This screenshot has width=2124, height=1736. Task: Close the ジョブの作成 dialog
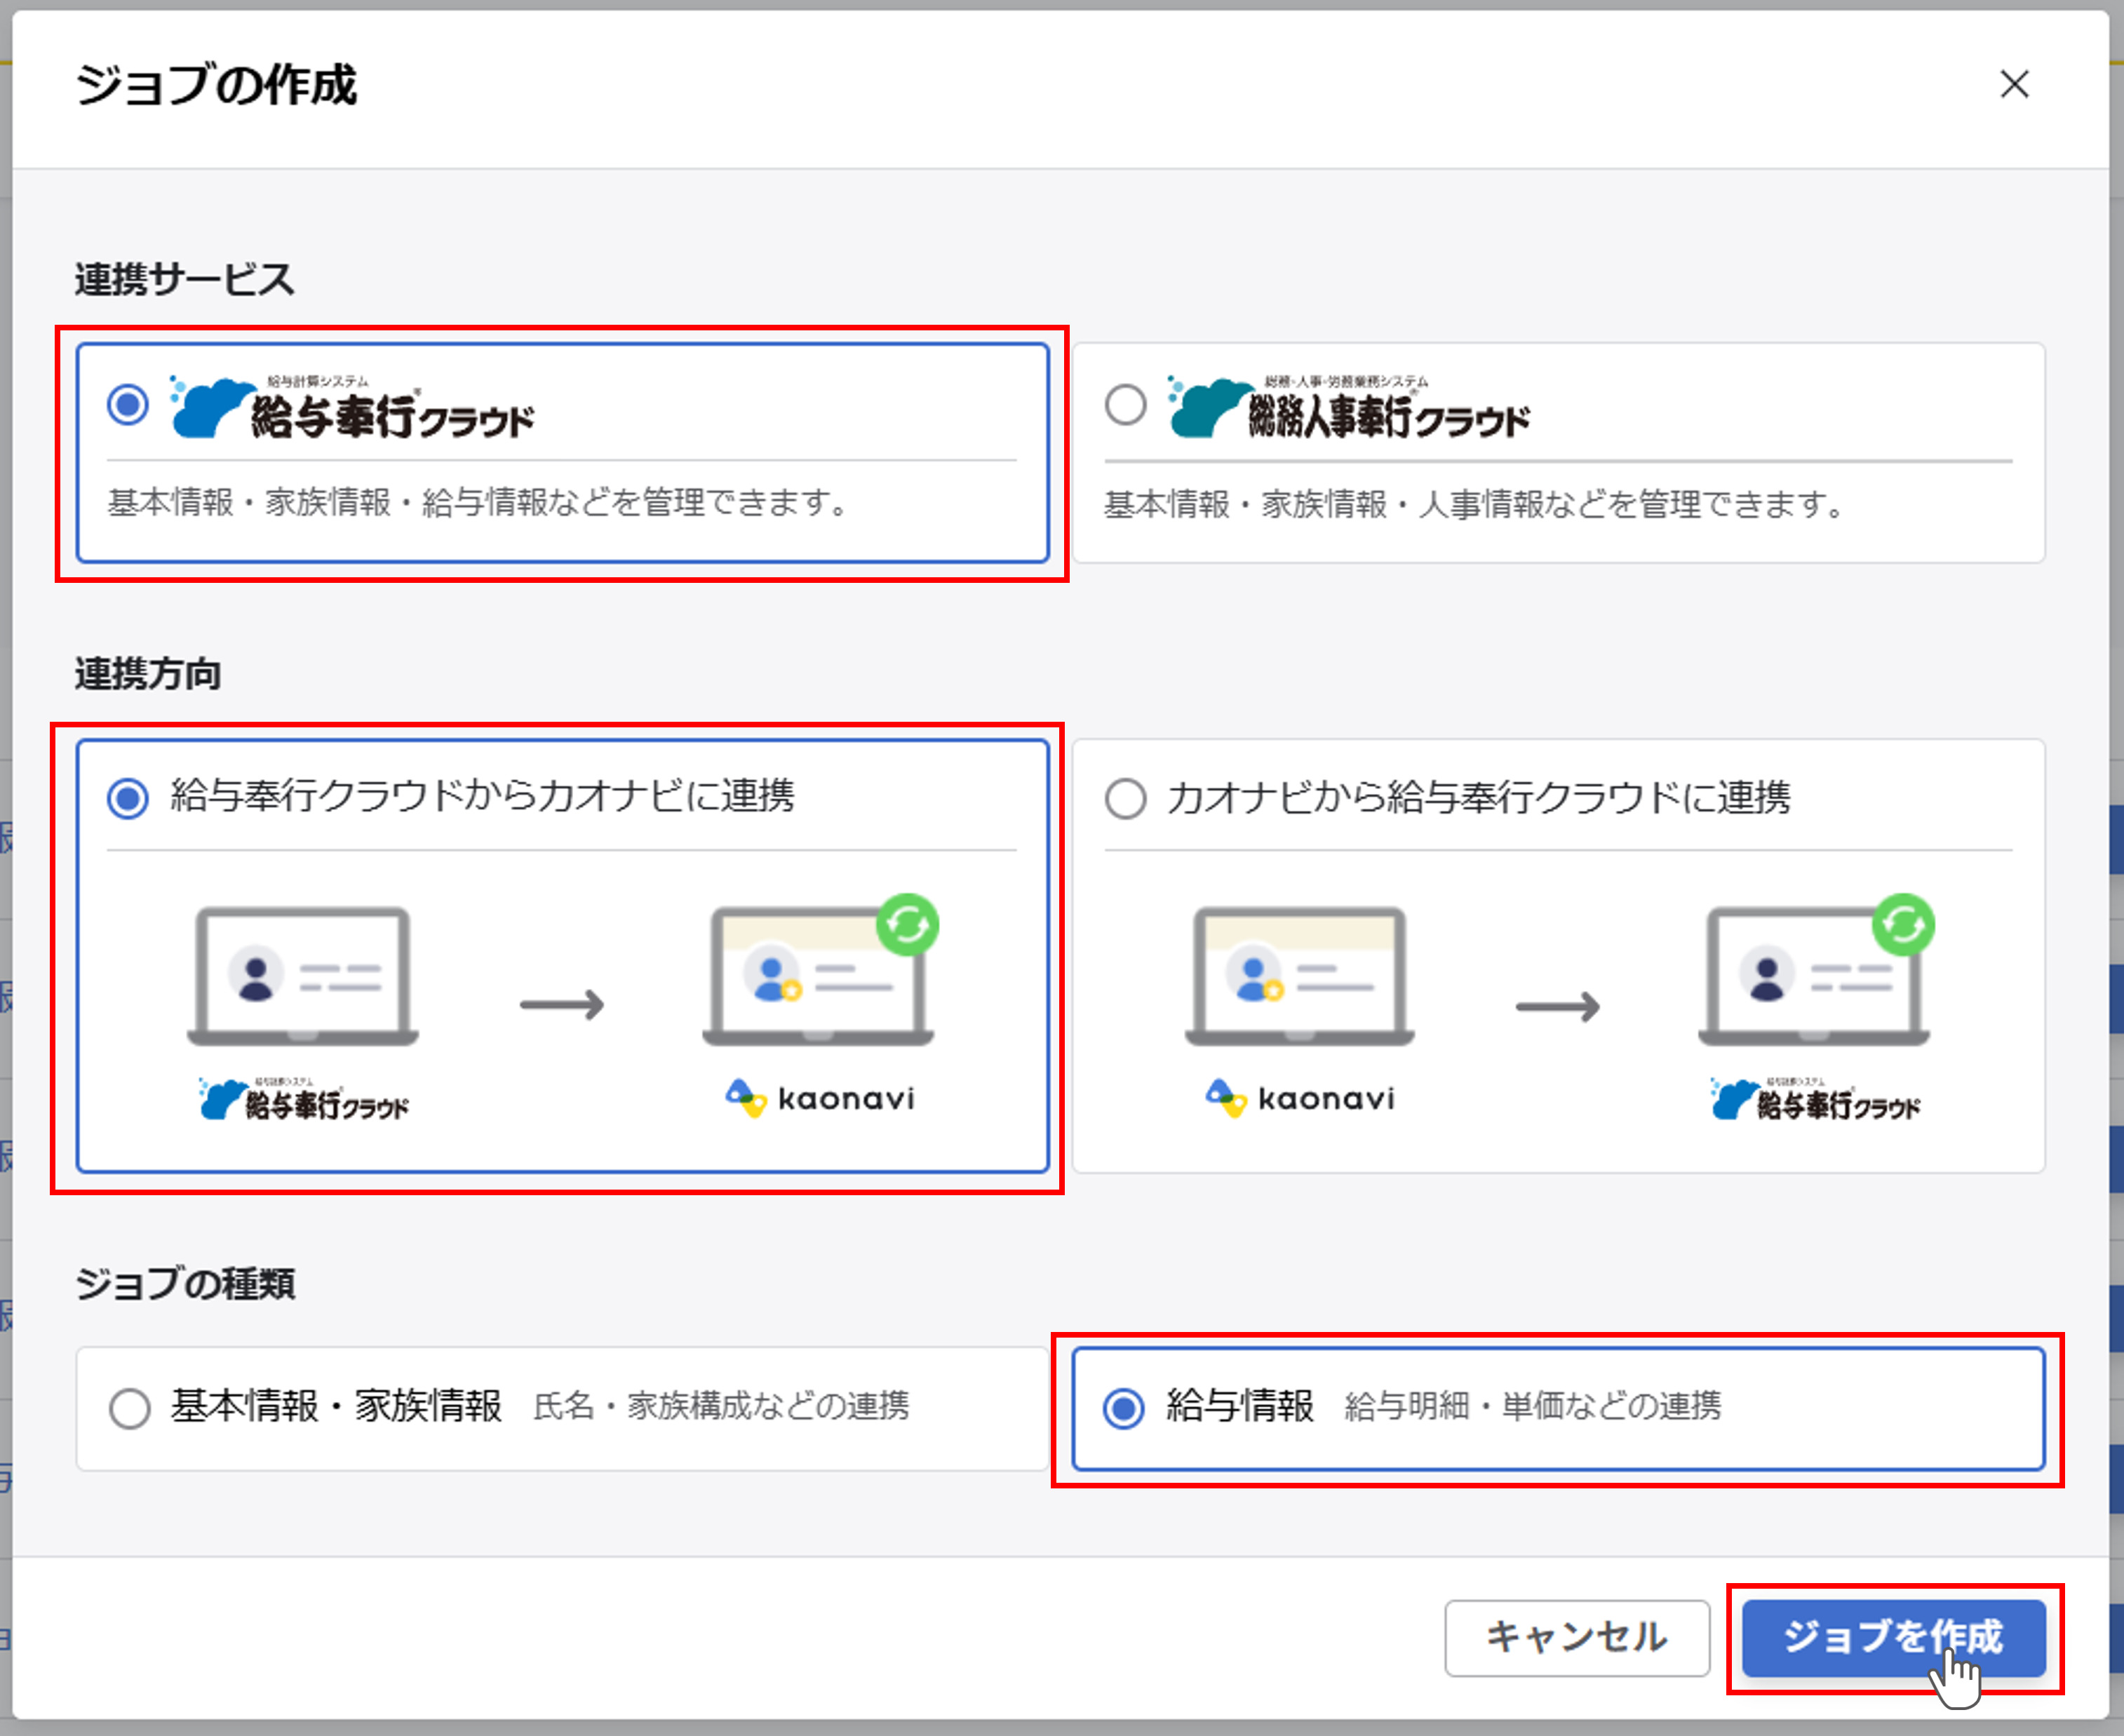click(2014, 84)
